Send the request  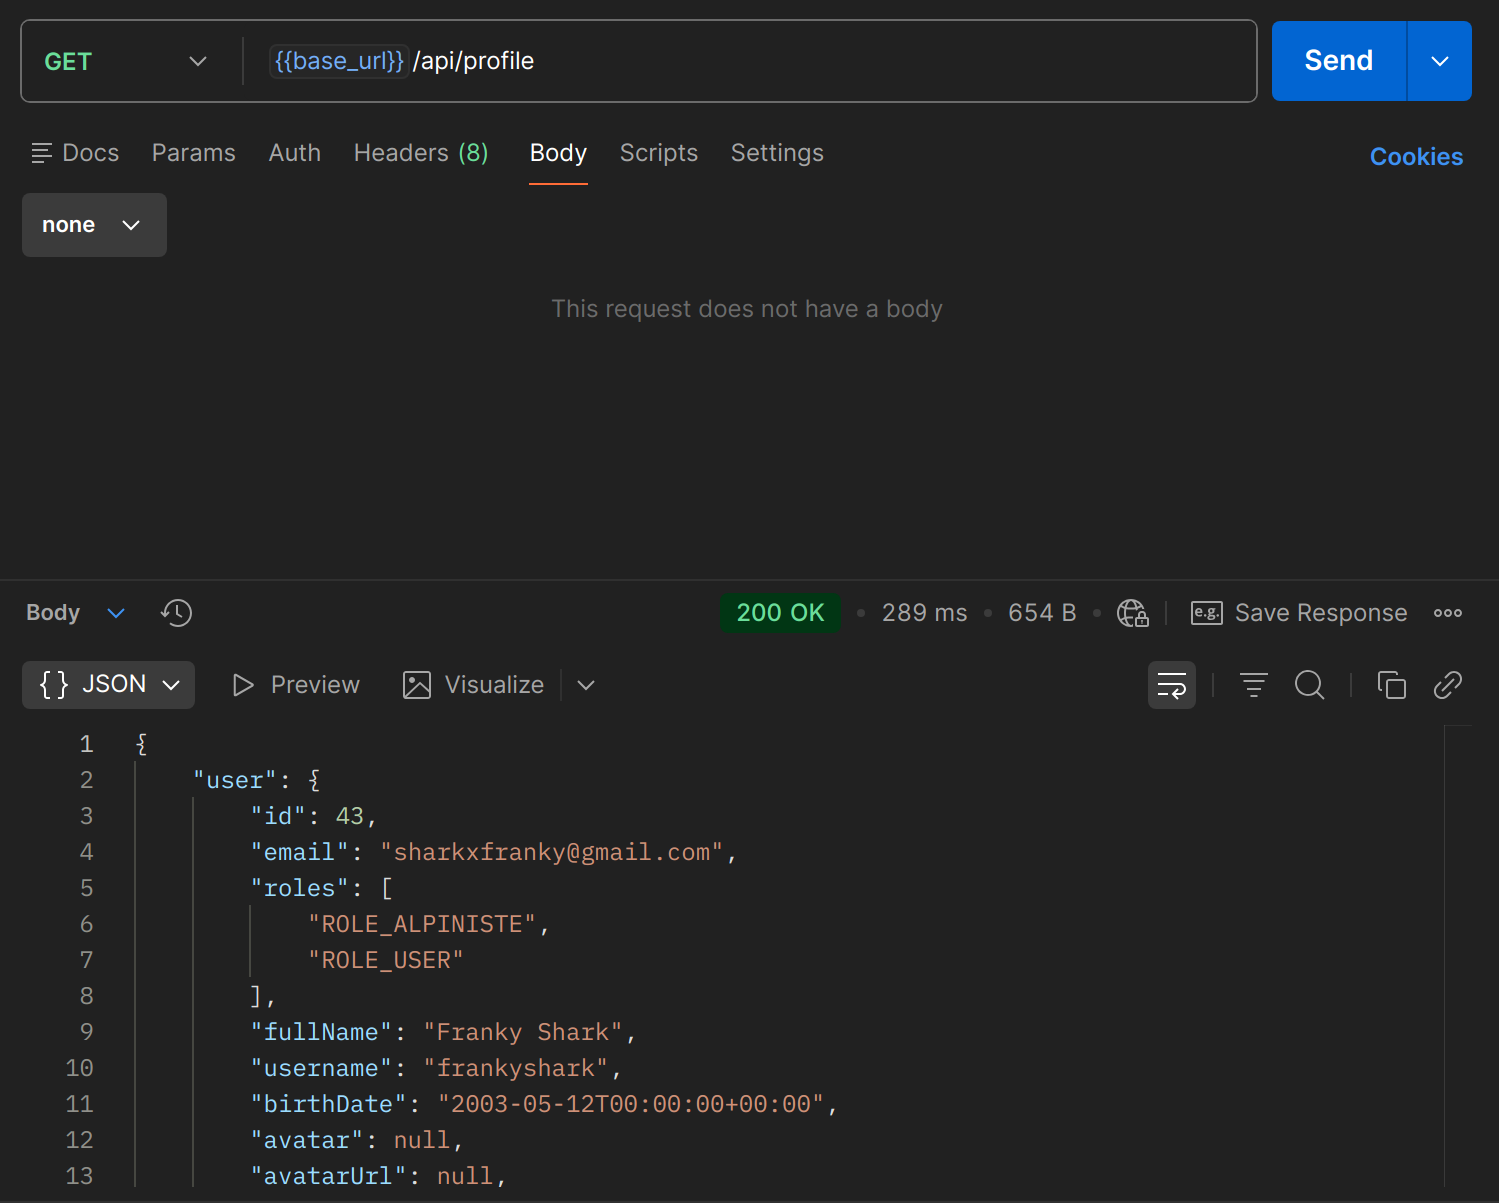pyautogui.click(x=1338, y=61)
